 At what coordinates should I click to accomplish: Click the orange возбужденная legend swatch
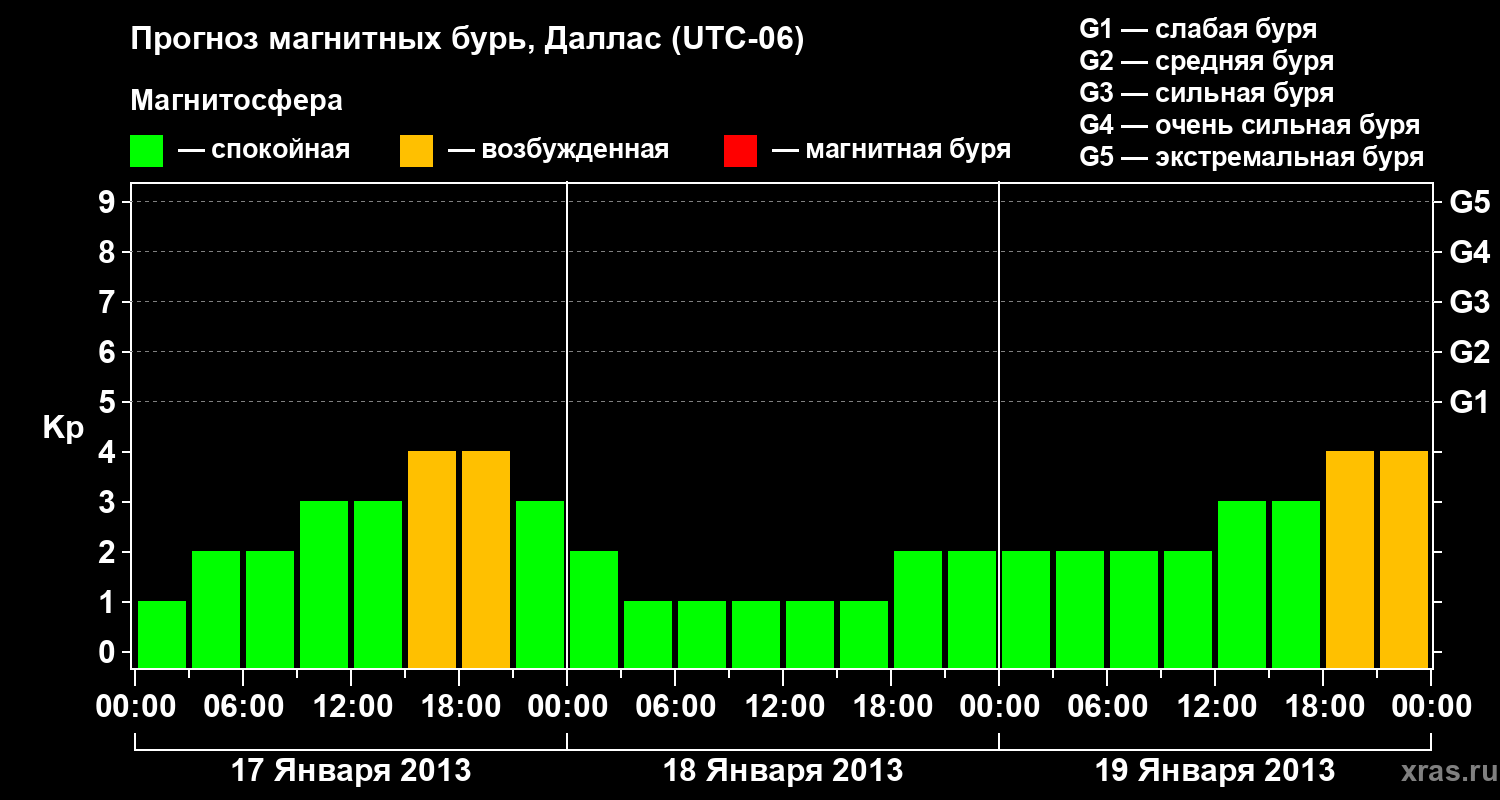pyautogui.click(x=416, y=151)
